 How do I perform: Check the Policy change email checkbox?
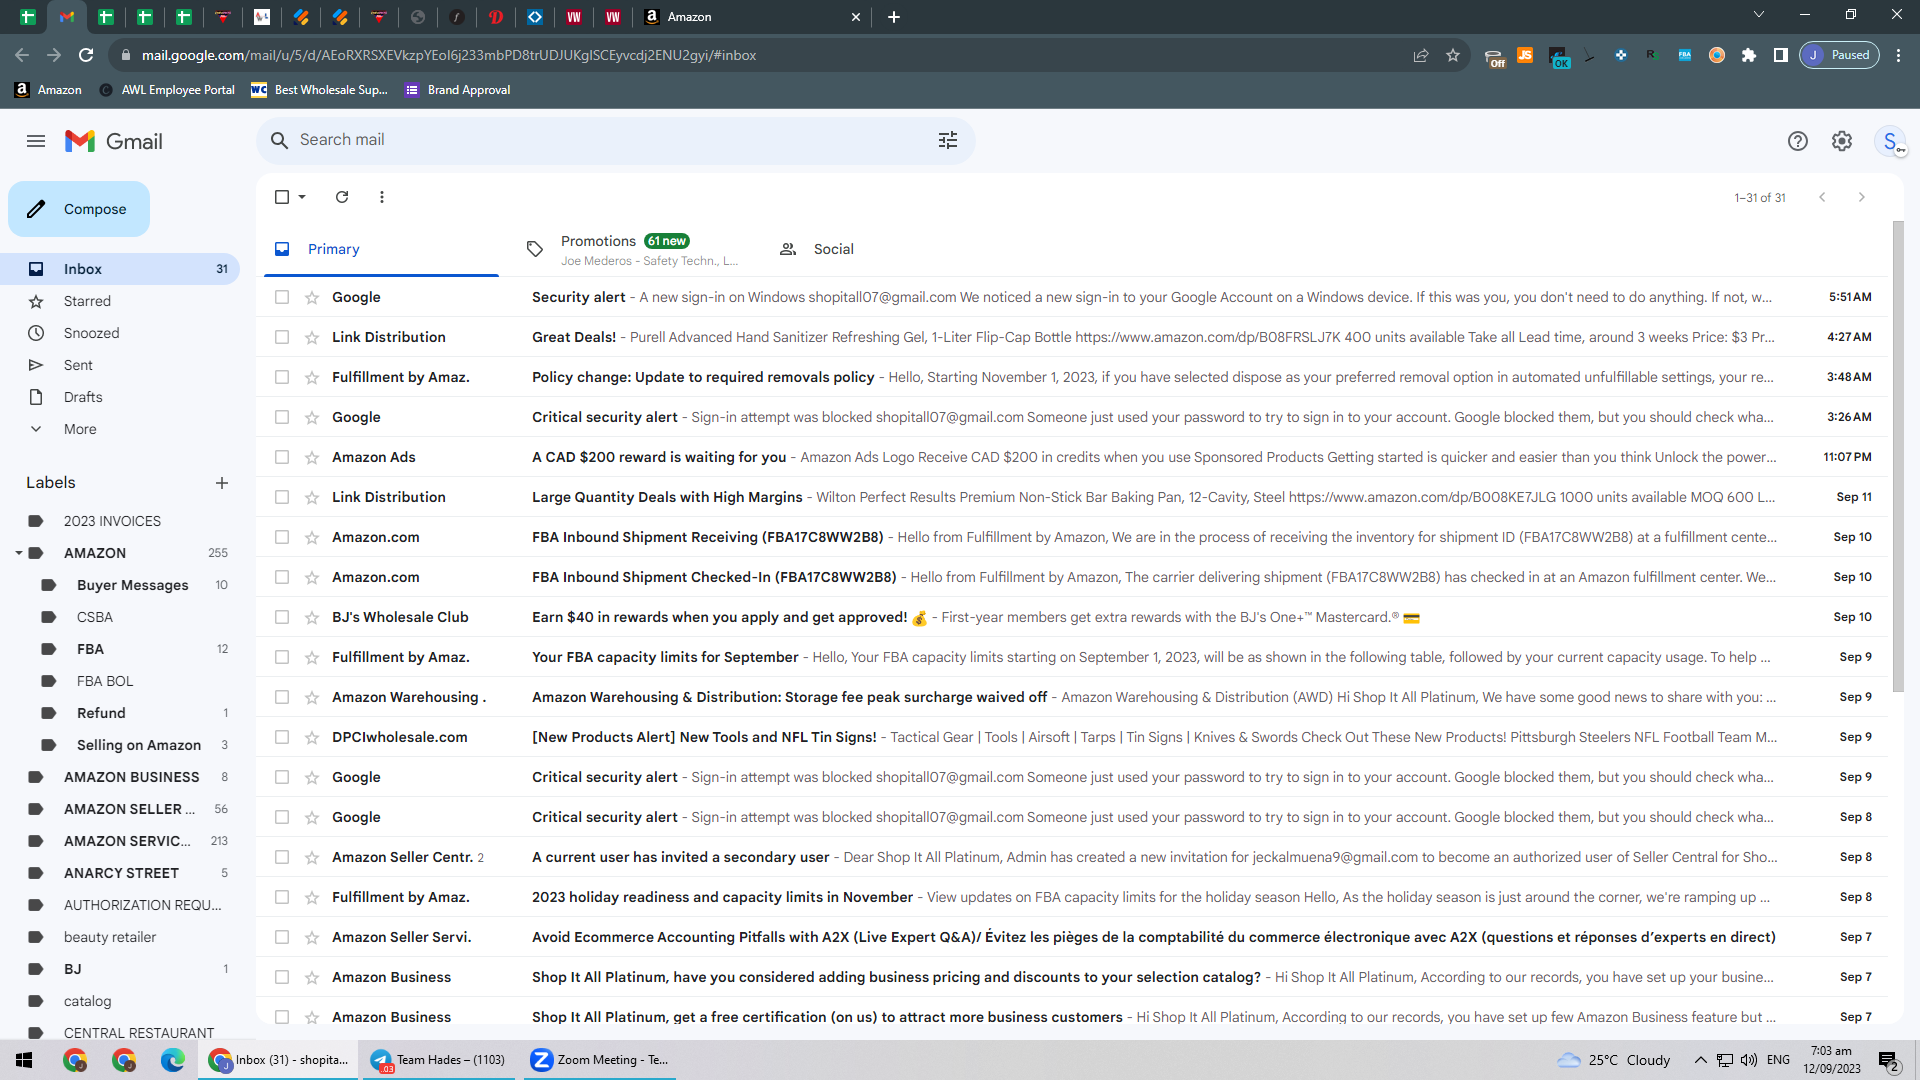pyautogui.click(x=282, y=377)
